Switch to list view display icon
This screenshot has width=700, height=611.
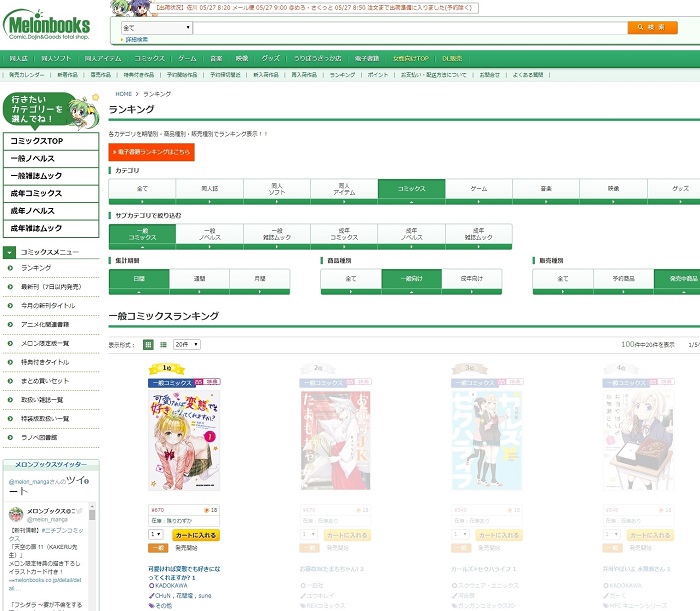pos(163,345)
